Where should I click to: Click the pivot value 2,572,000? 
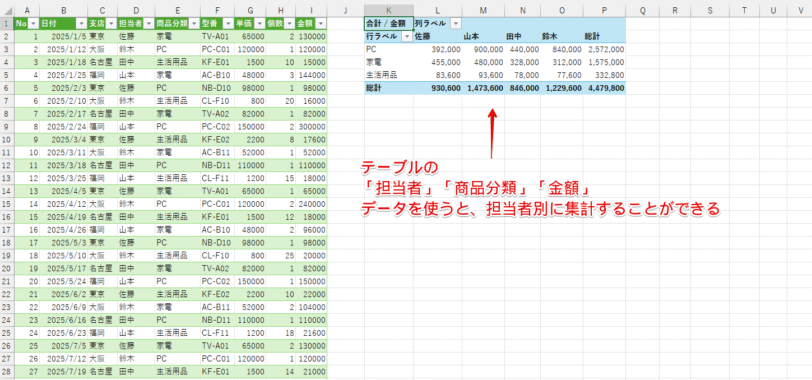tap(604, 49)
